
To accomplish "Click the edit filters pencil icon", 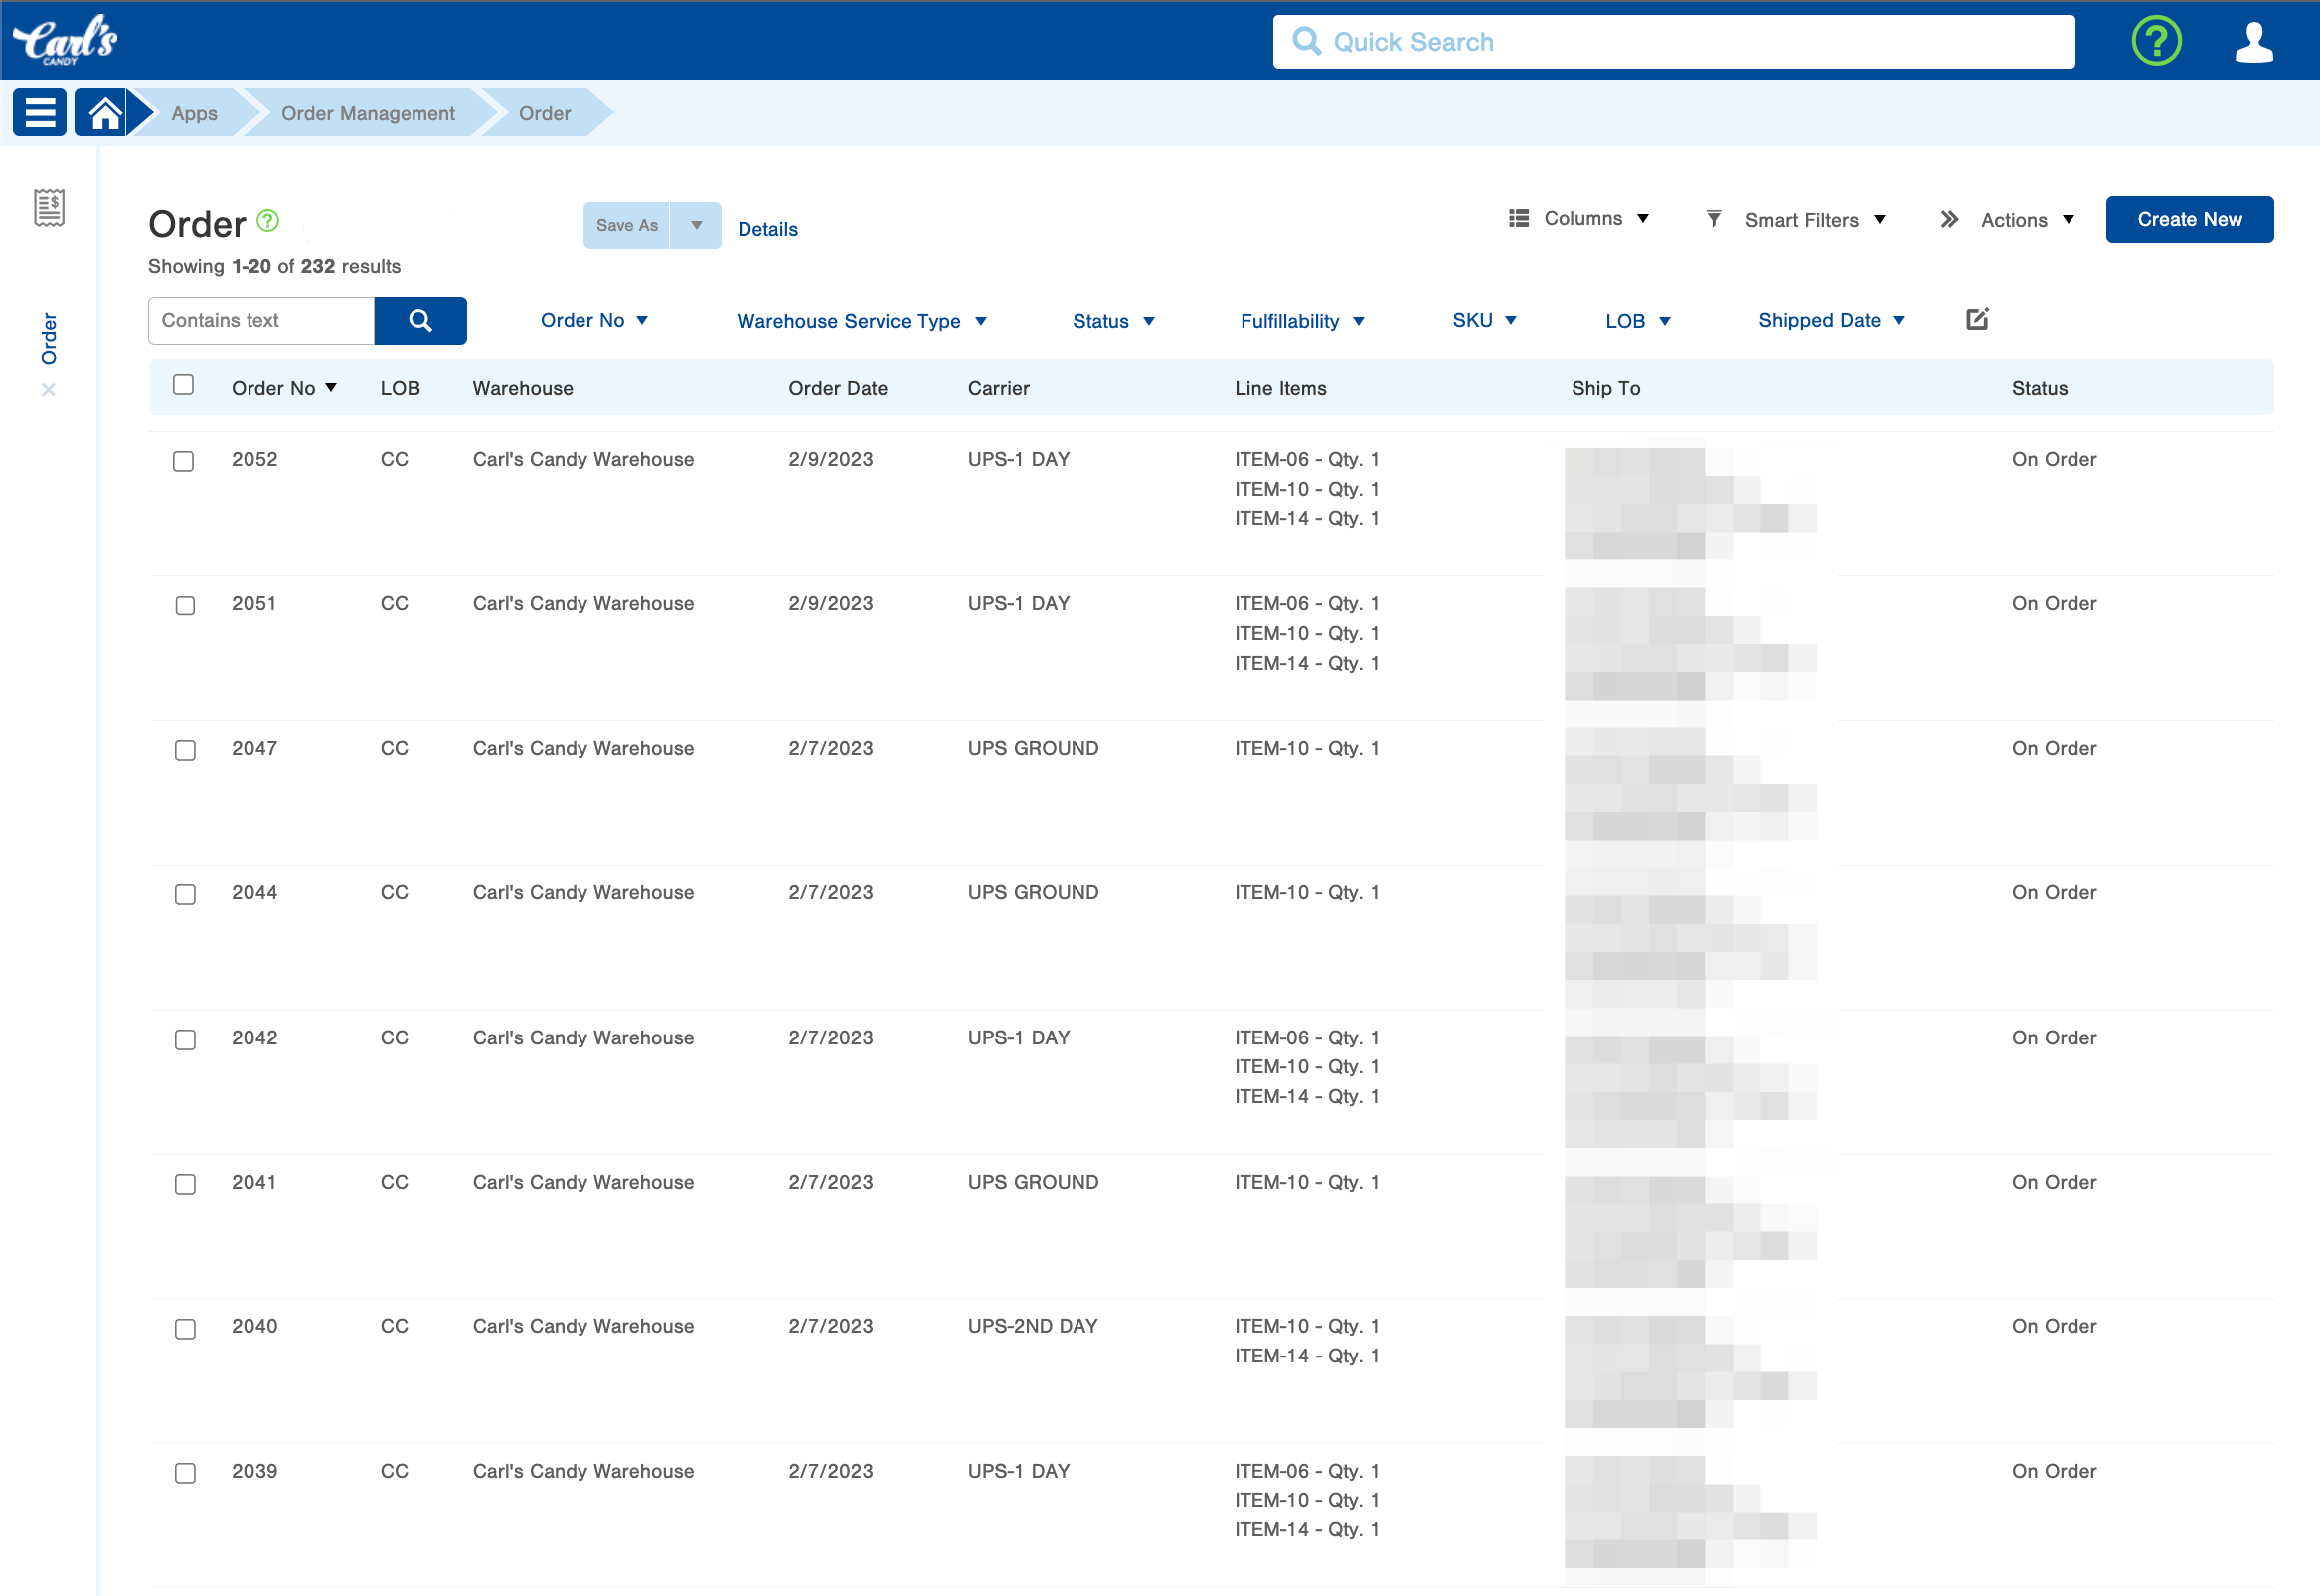I will pyautogui.click(x=1977, y=320).
